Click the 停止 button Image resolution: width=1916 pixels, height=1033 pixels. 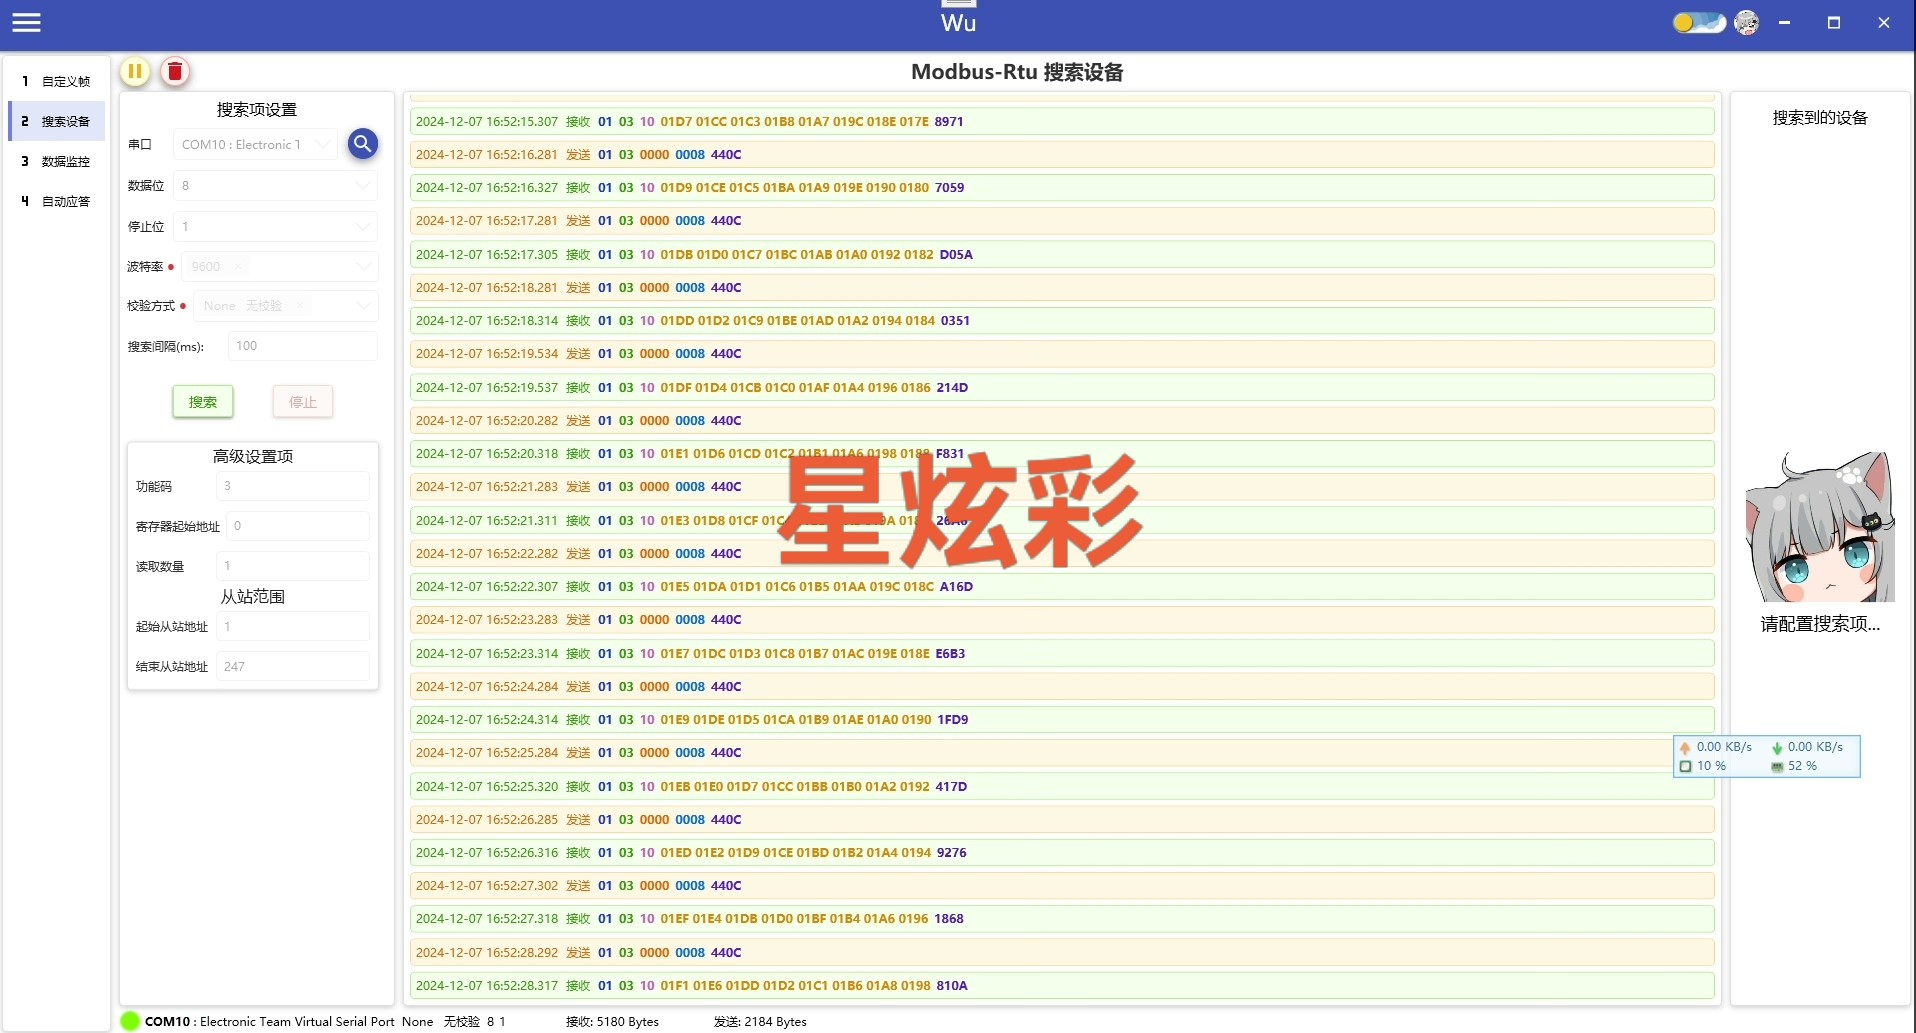point(303,402)
